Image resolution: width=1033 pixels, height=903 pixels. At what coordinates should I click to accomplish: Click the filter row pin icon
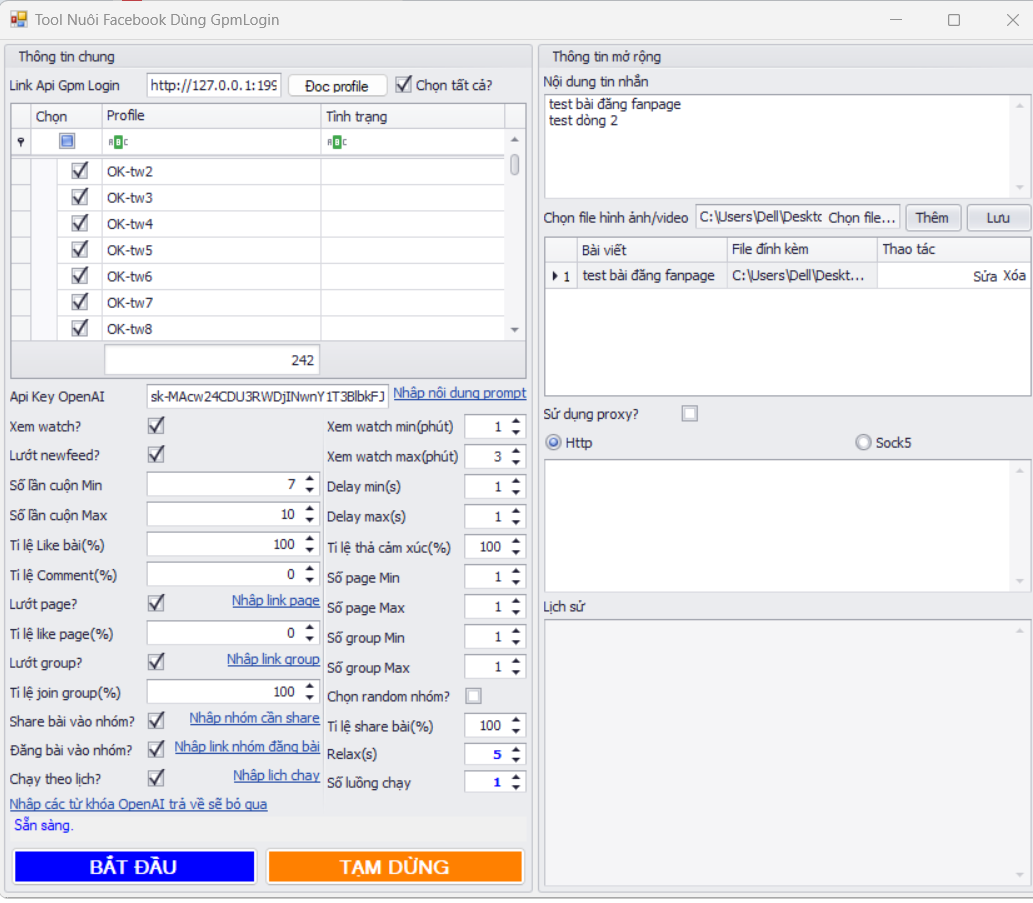(21, 142)
